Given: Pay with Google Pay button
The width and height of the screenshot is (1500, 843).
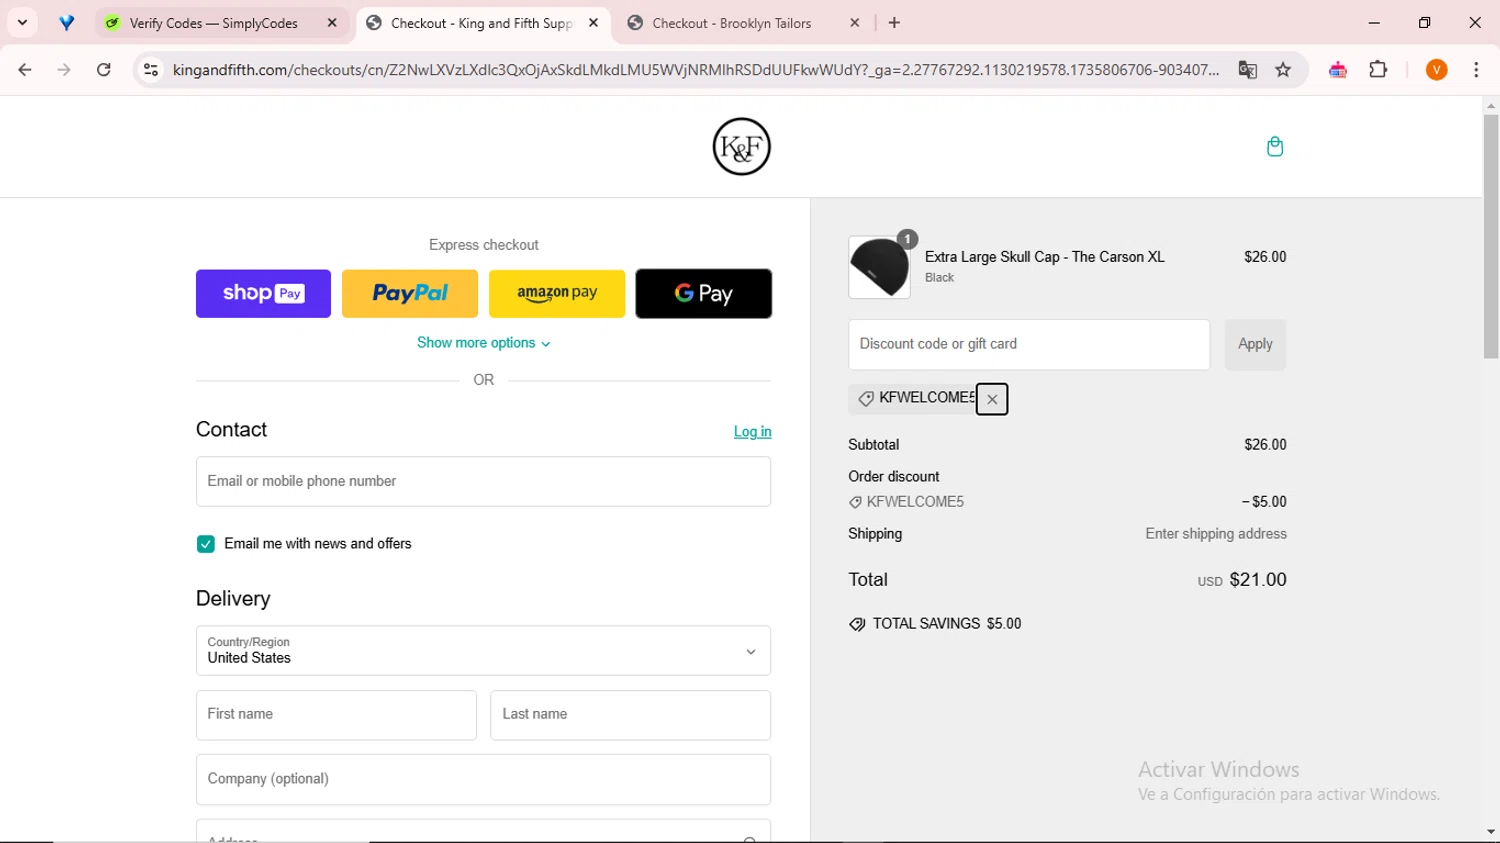Looking at the screenshot, I should coord(704,294).
